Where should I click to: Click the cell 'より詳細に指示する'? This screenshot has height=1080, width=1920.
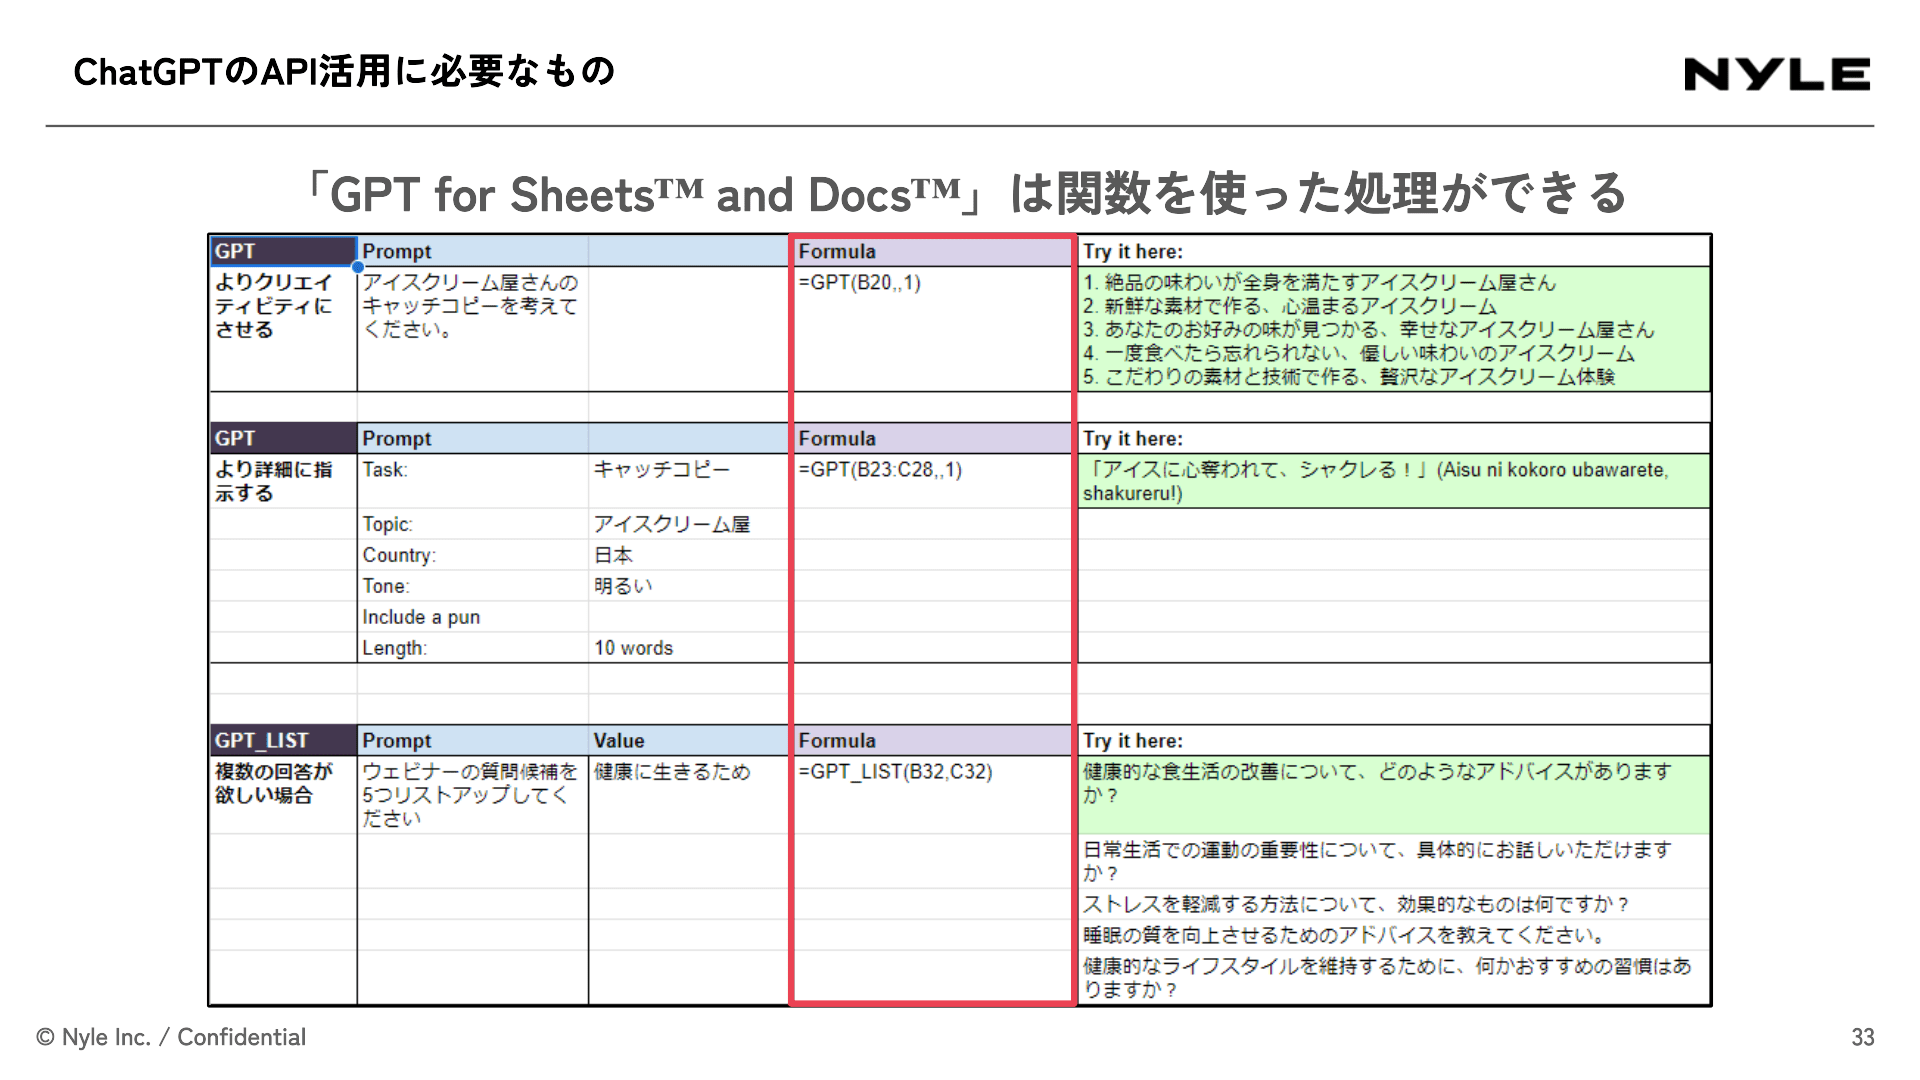pyautogui.click(x=283, y=481)
